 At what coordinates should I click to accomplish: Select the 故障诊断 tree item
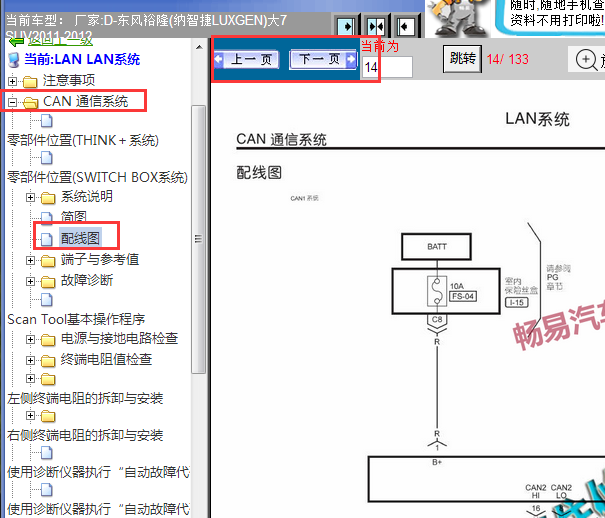[86, 280]
